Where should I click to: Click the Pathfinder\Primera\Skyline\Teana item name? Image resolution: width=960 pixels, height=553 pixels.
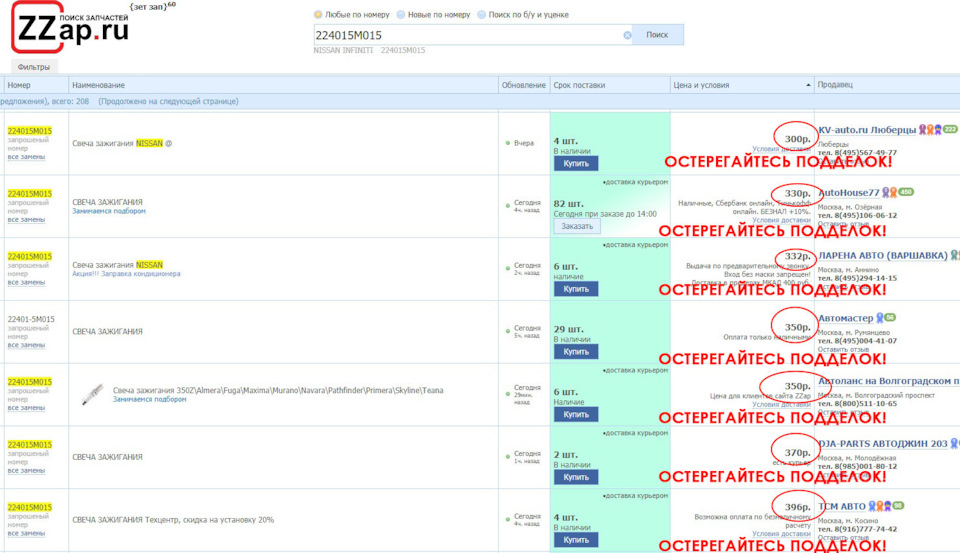point(278,390)
